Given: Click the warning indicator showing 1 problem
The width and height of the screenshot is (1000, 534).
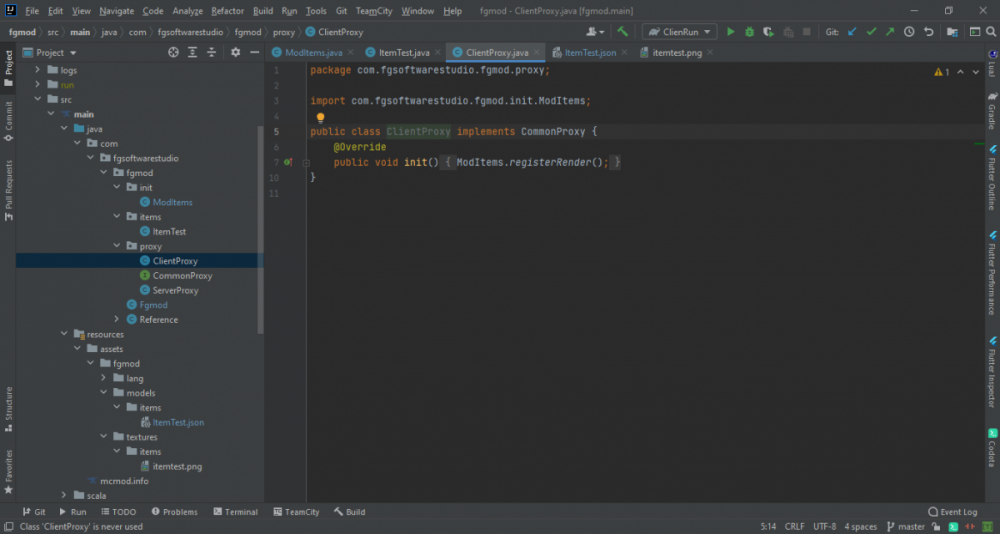Looking at the screenshot, I should 942,72.
